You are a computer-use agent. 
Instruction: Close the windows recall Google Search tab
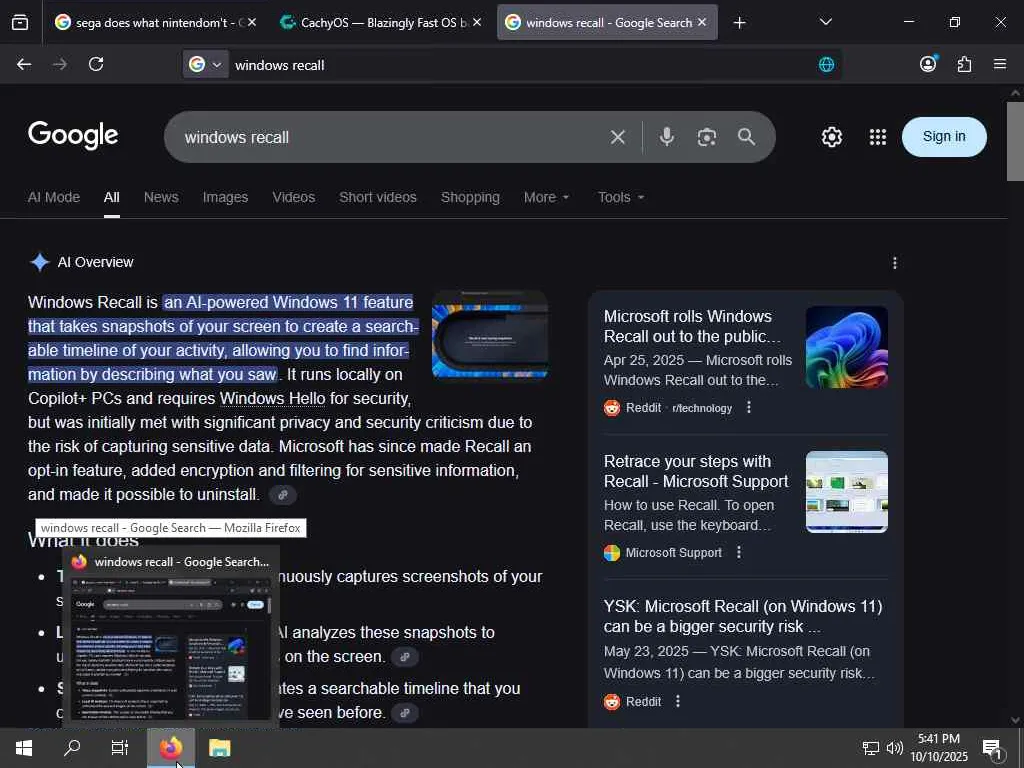702,22
